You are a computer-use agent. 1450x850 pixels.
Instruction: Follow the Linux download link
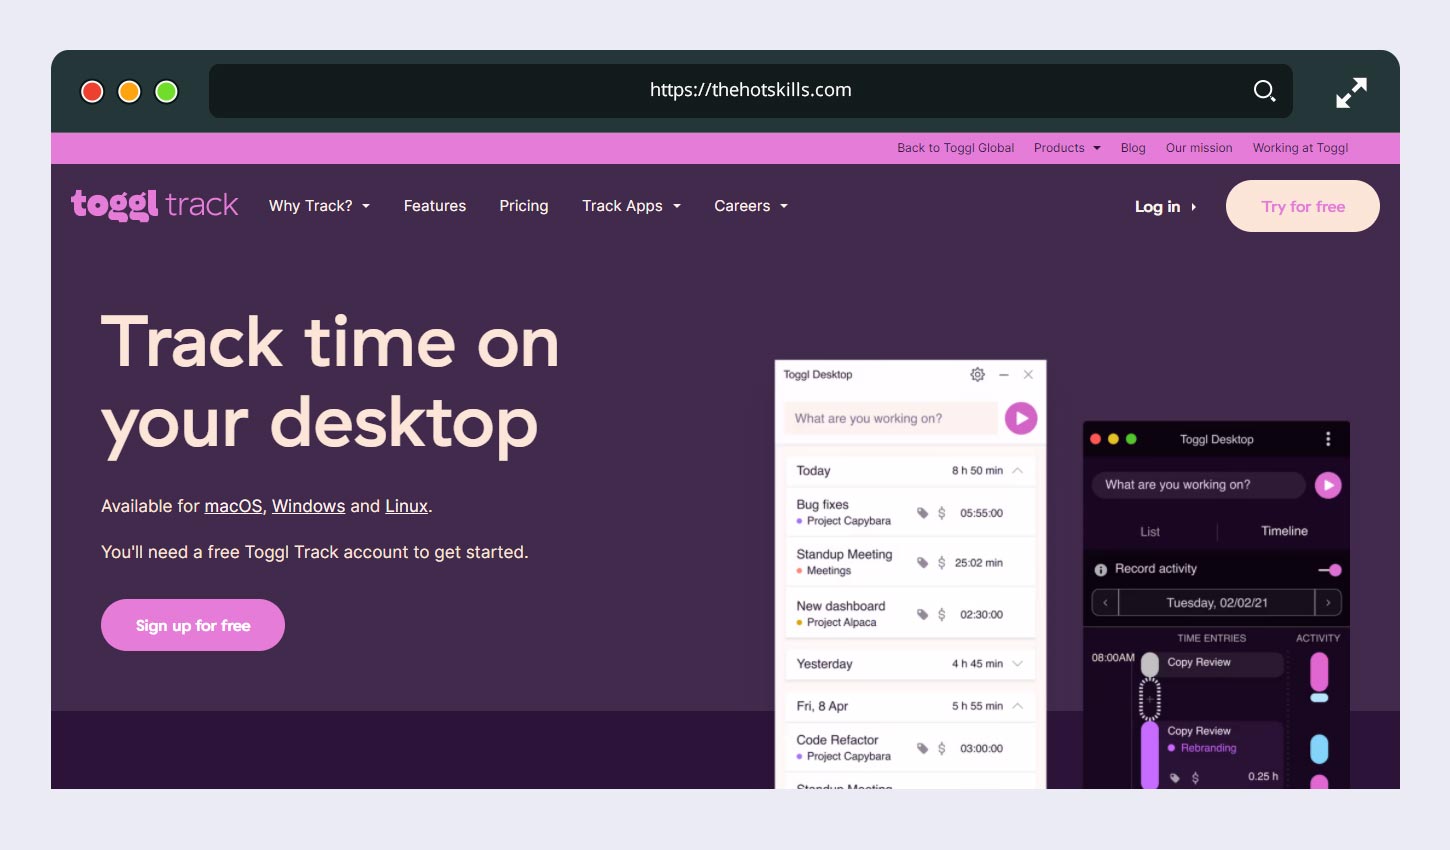[x=407, y=506]
